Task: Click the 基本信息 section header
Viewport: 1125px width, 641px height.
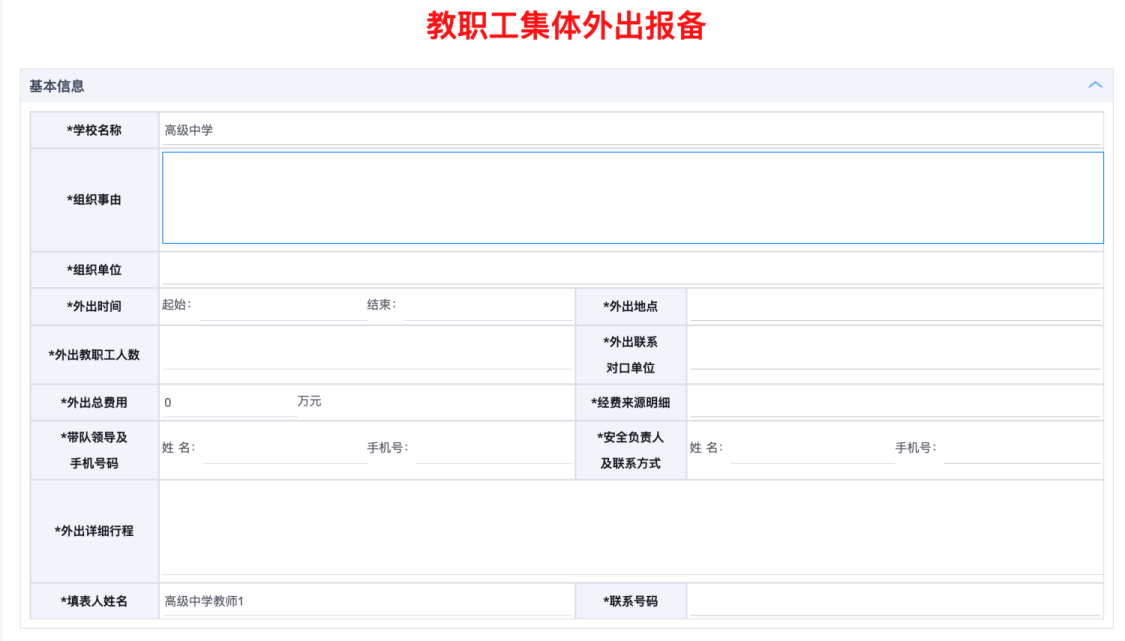Action: (57, 86)
